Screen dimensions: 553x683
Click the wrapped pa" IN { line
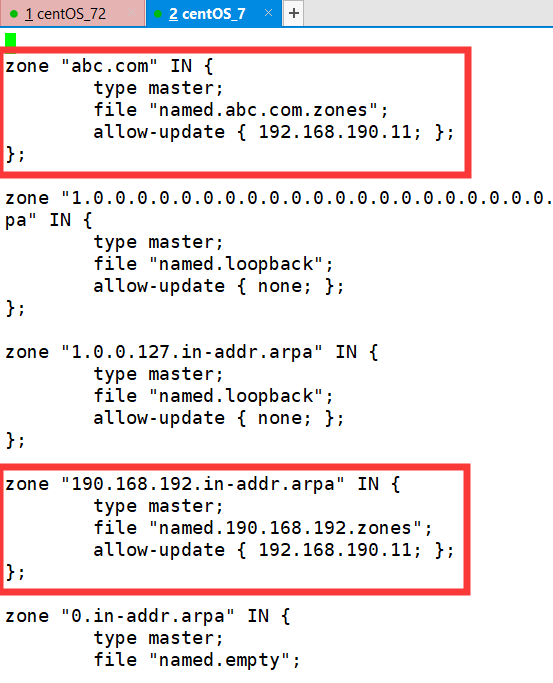[x=49, y=220]
